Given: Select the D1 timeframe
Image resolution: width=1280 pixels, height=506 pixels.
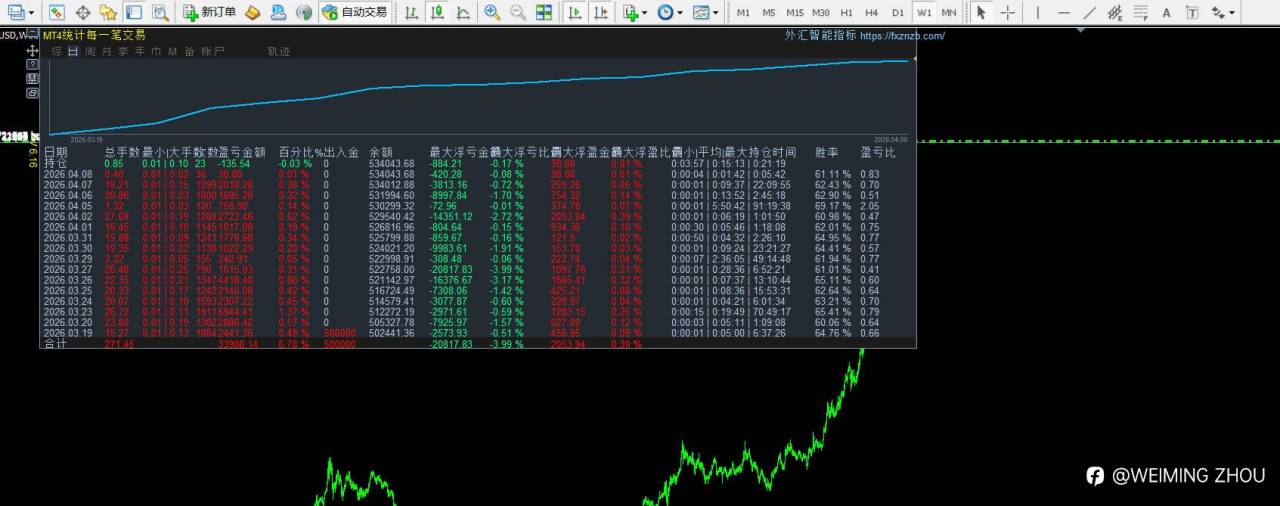Looking at the screenshot, I should pos(898,12).
